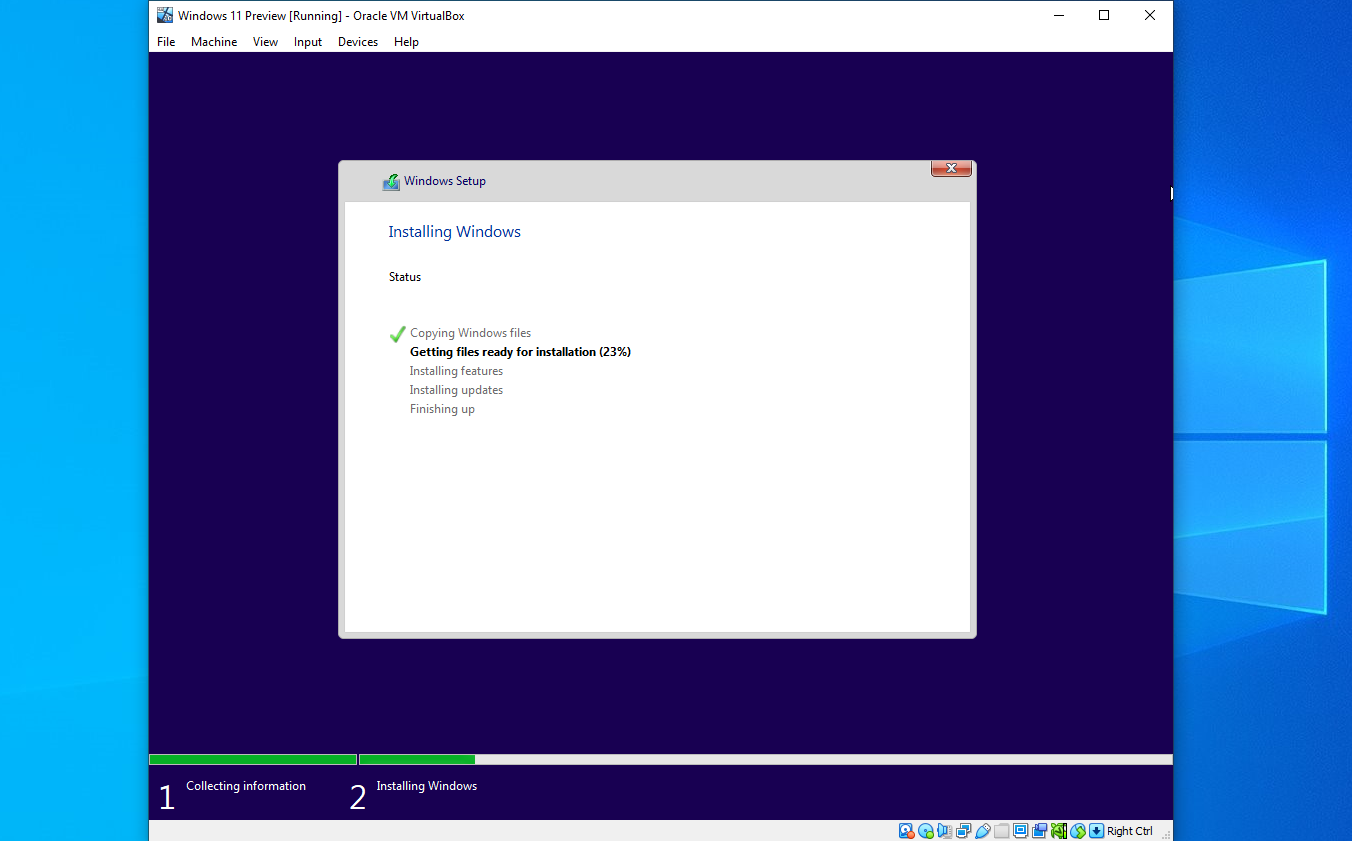The image size is (1352, 841).
Task: Click the Collecting information progress bar
Action: point(253,760)
